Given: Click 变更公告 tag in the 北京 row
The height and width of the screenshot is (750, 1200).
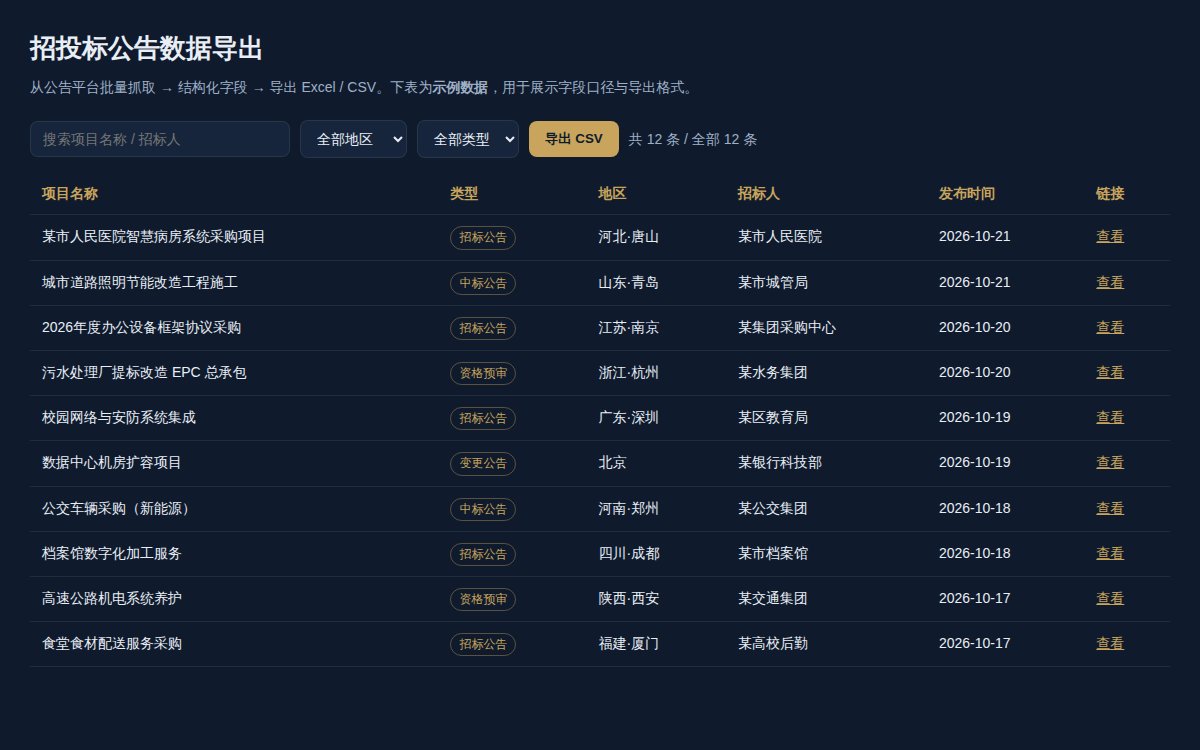Looking at the screenshot, I should 483,464.
